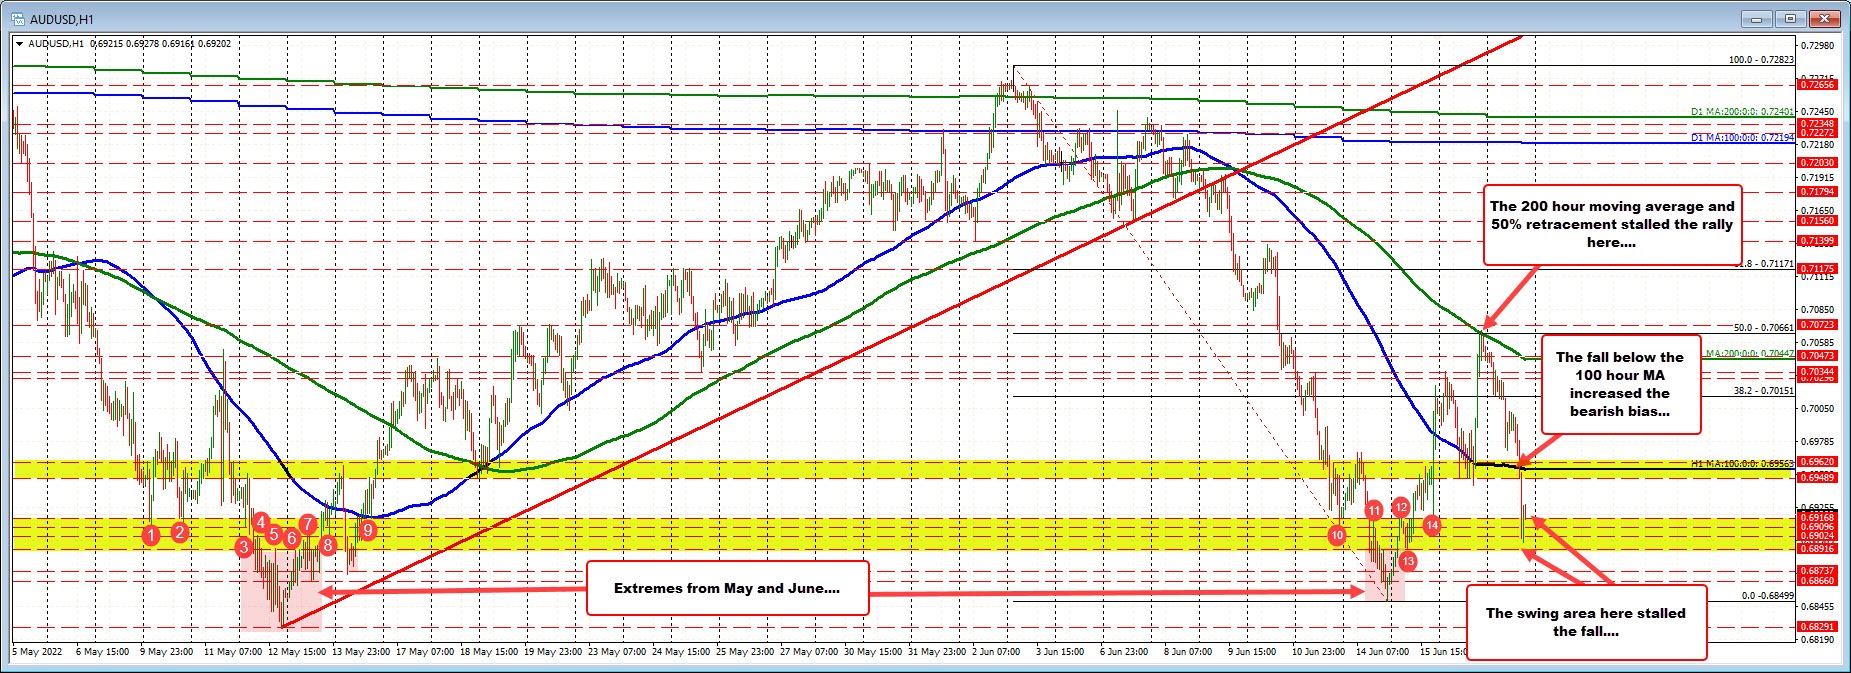Click the 18 May 15:00 time label

point(491,651)
